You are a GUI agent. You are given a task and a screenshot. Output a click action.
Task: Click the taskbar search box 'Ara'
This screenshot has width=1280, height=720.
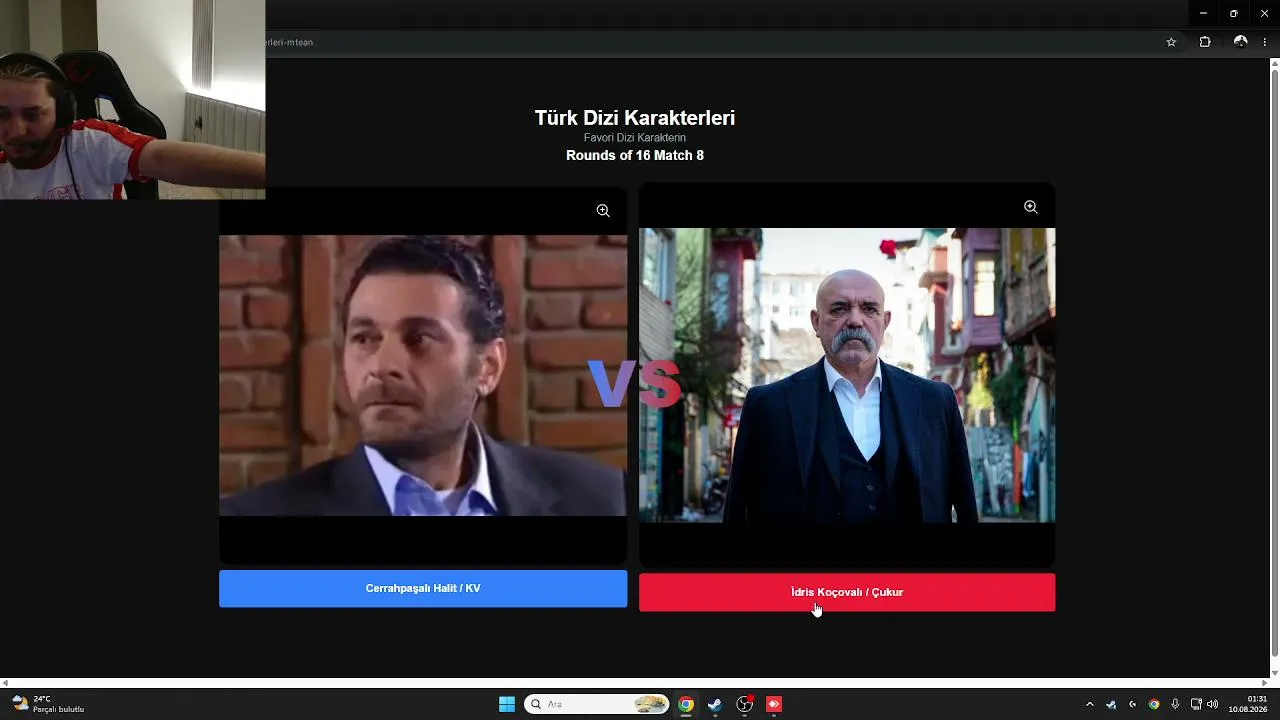pyautogui.click(x=597, y=704)
